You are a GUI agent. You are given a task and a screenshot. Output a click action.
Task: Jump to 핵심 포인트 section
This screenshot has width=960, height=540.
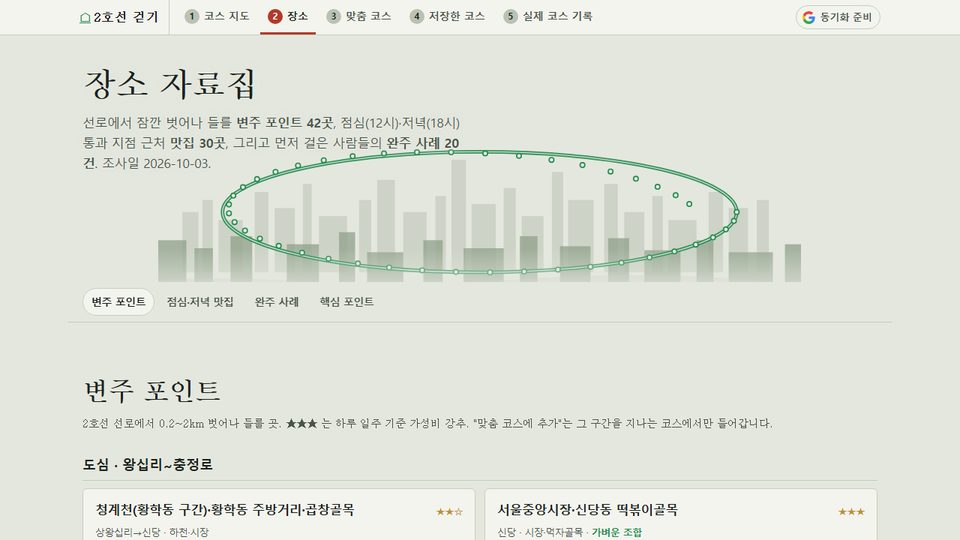pyautogui.click(x=347, y=302)
